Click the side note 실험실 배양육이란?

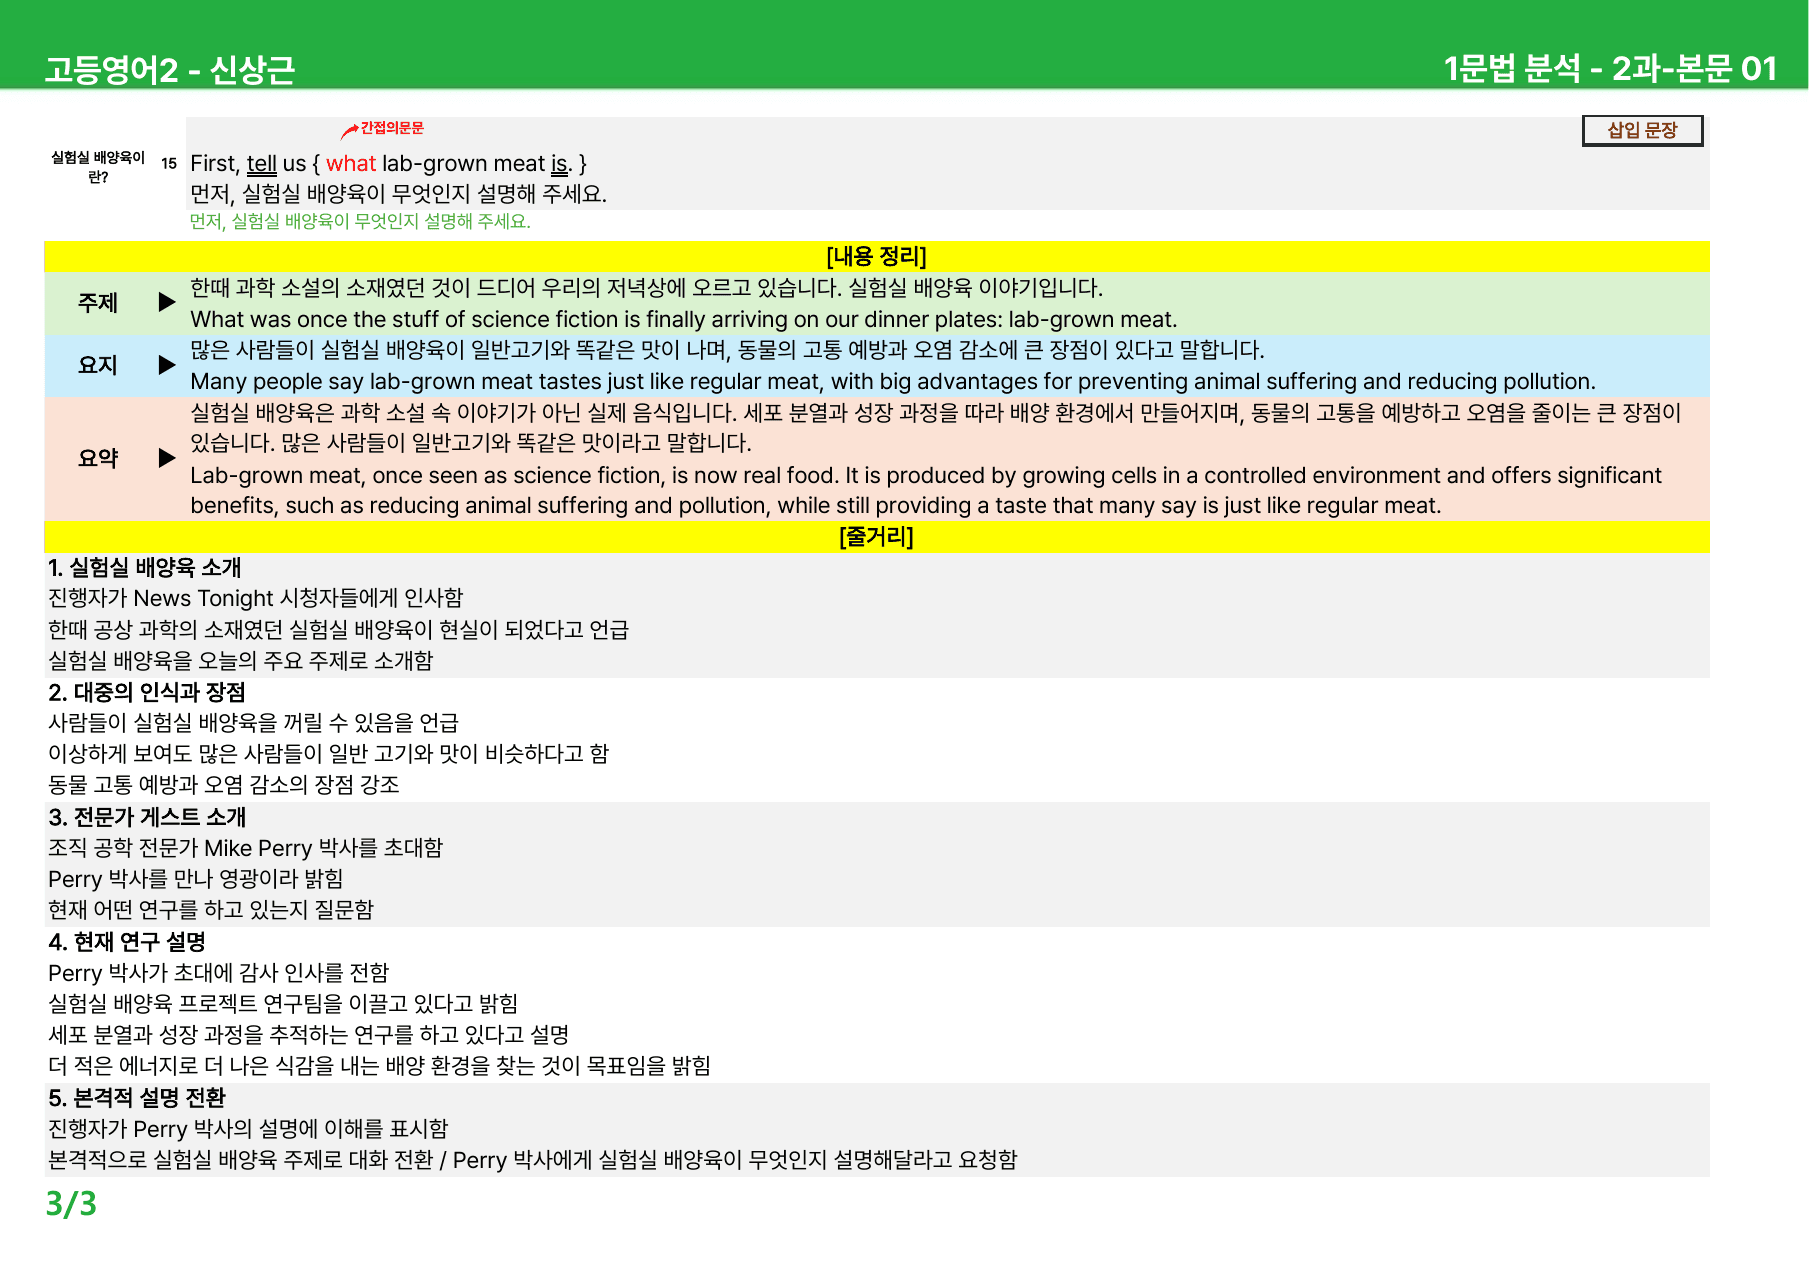click(98, 167)
